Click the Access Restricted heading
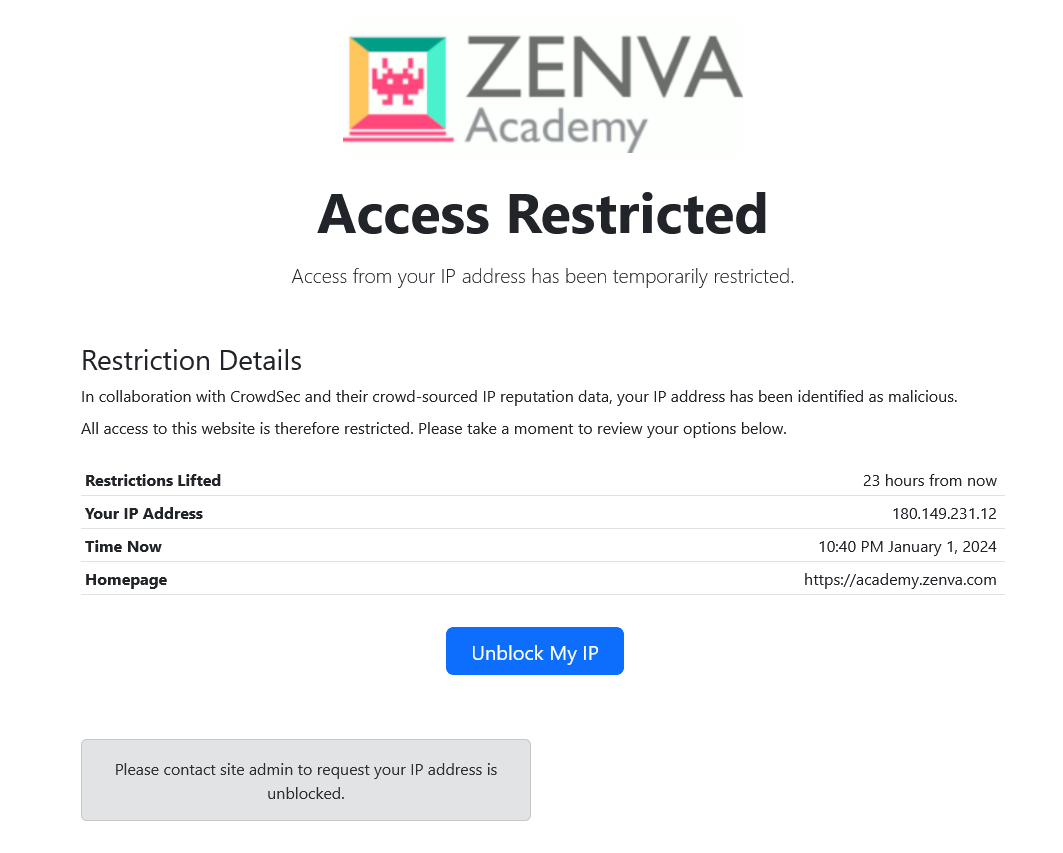This screenshot has width=1063, height=853. [x=542, y=214]
